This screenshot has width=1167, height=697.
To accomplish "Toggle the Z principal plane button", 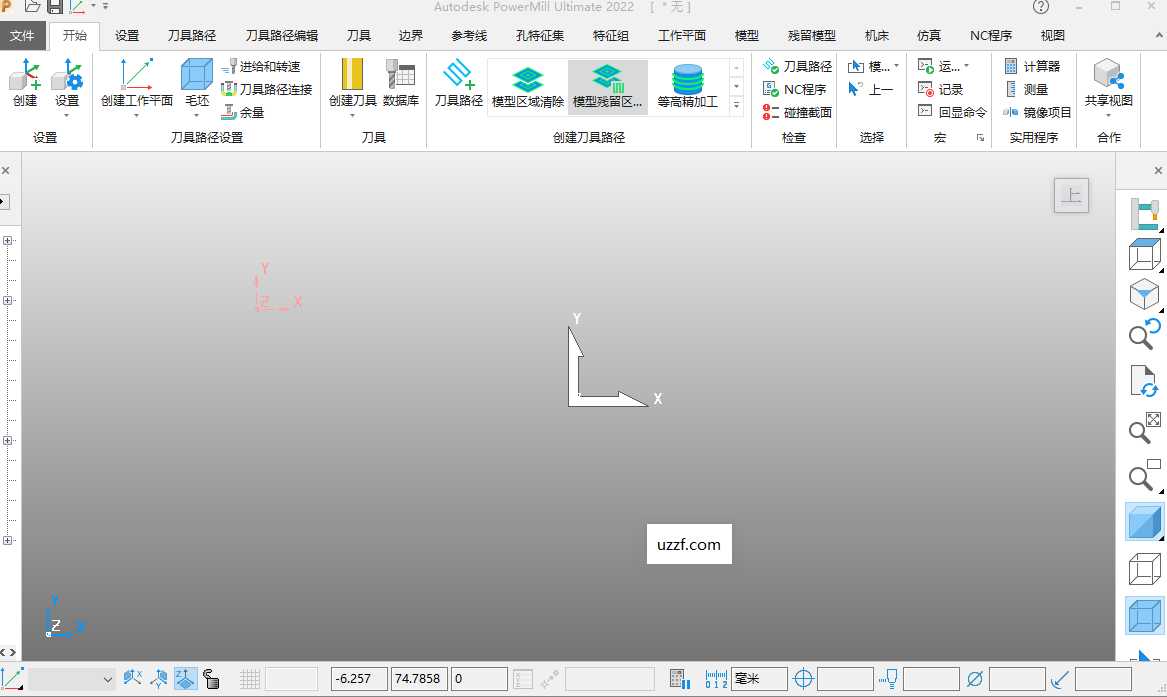I will point(185,680).
